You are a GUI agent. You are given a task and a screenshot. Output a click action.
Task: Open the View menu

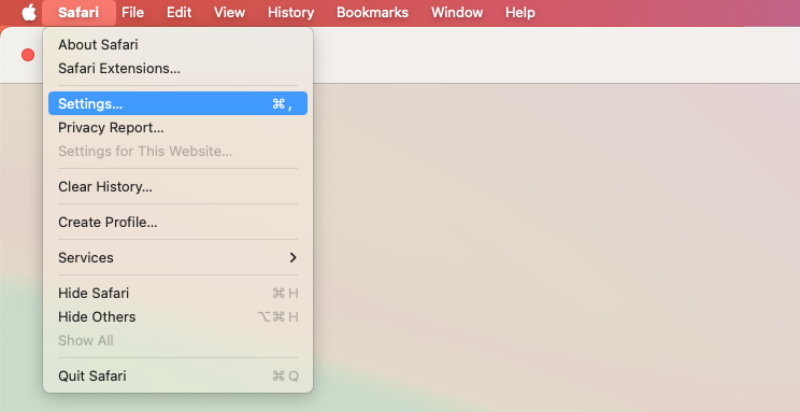[x=229, y=12]
